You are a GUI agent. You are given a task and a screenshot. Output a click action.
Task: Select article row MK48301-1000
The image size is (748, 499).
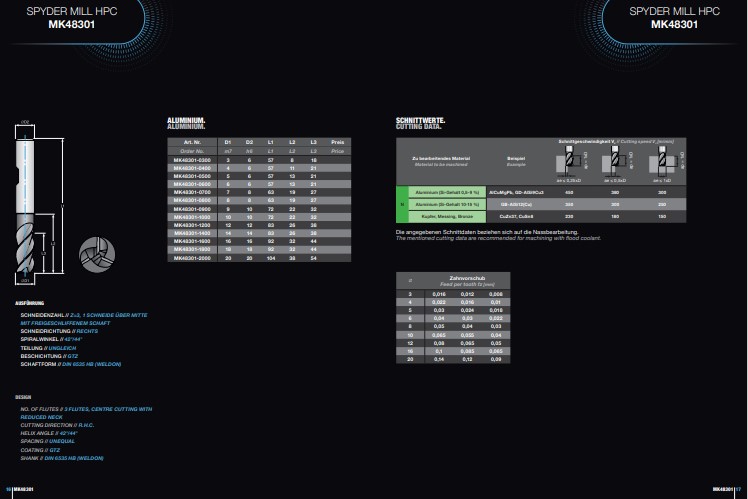259,218
